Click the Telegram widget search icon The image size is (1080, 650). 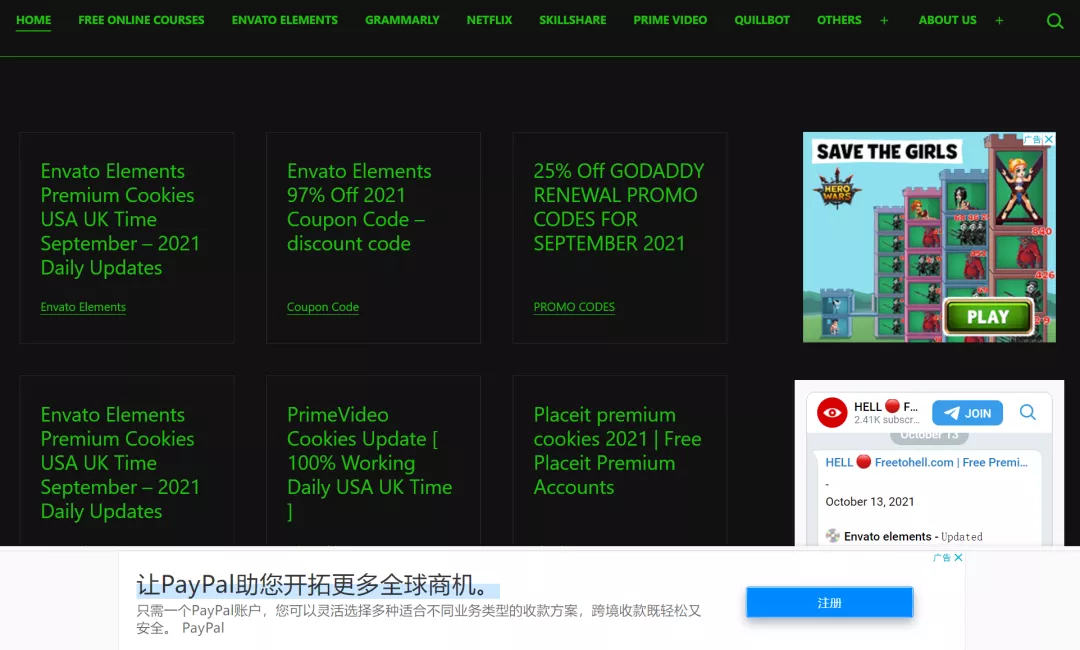click(x=1028, y=412)
